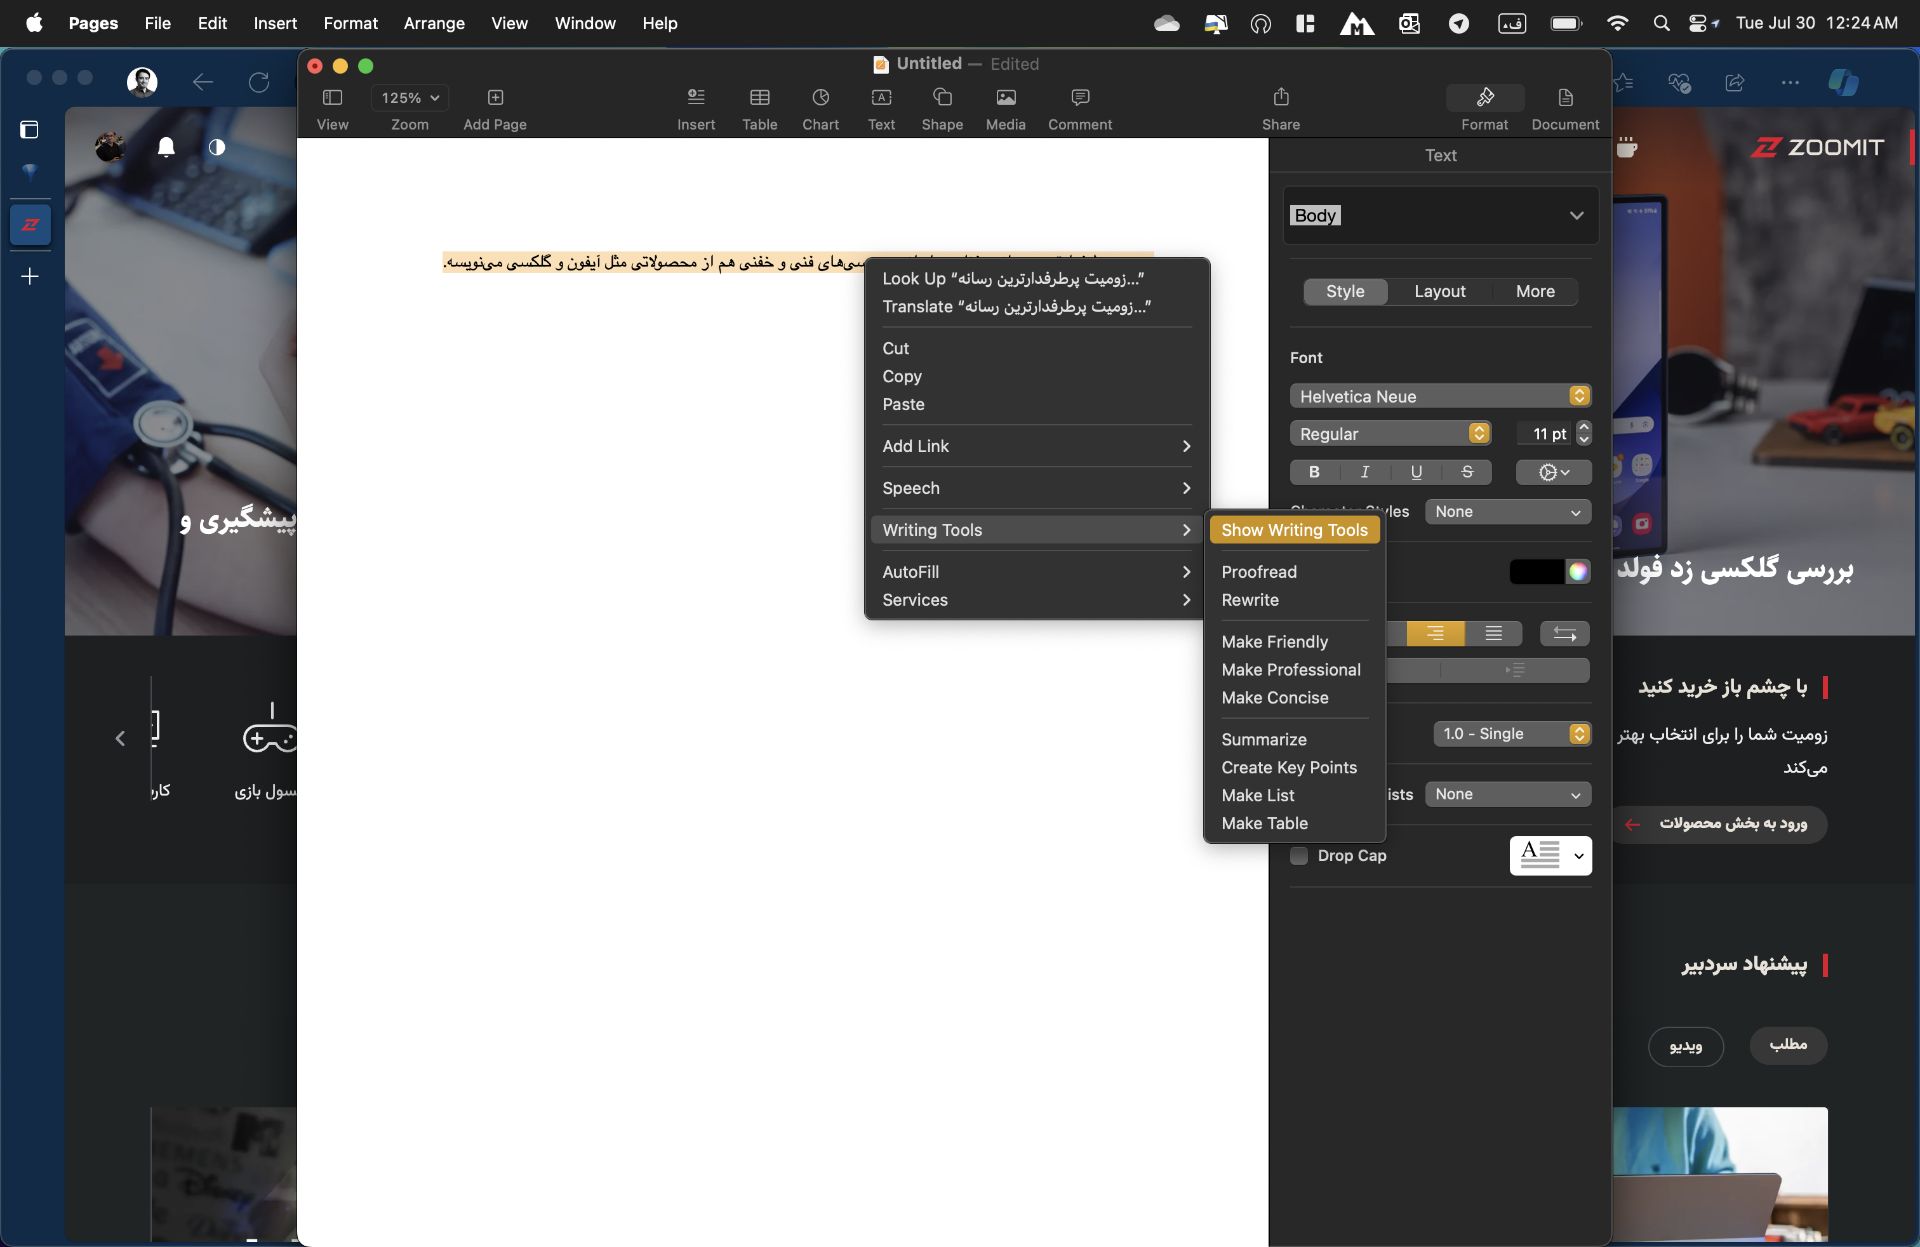This screenshot has height=1247, width=1920.
Task: Expand the line spacing 1.0 Single dropdown
Action: click(x=1579, y=733)
